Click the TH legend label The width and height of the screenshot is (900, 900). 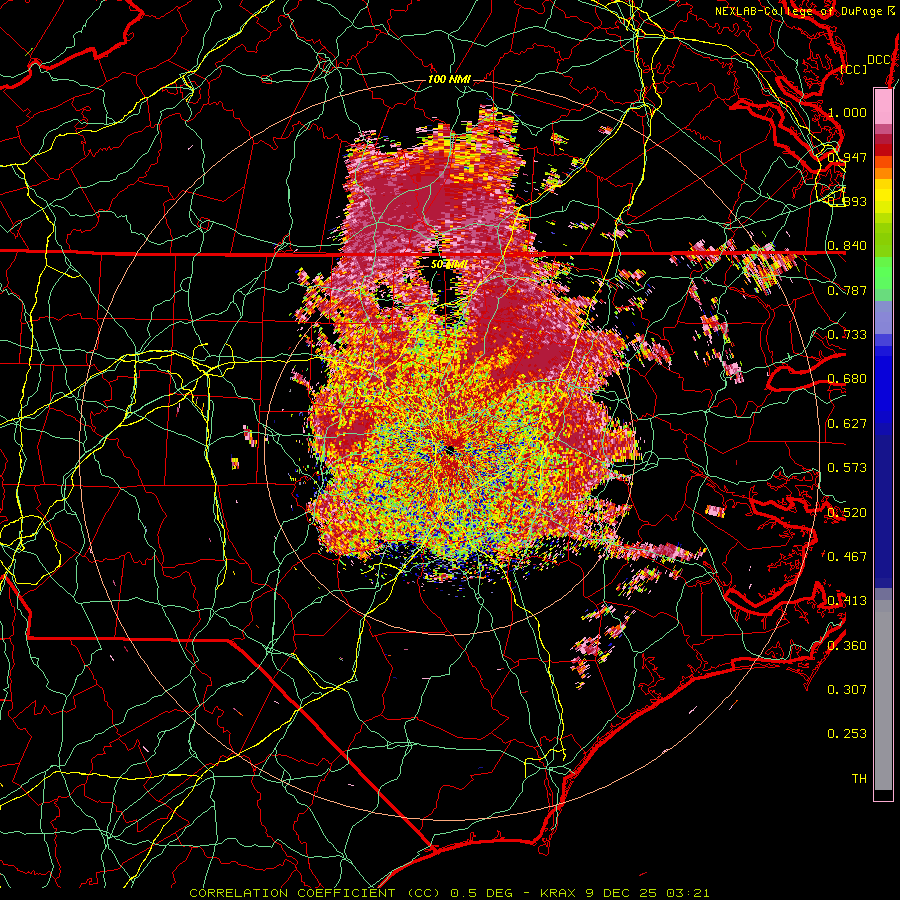(859, 779)
